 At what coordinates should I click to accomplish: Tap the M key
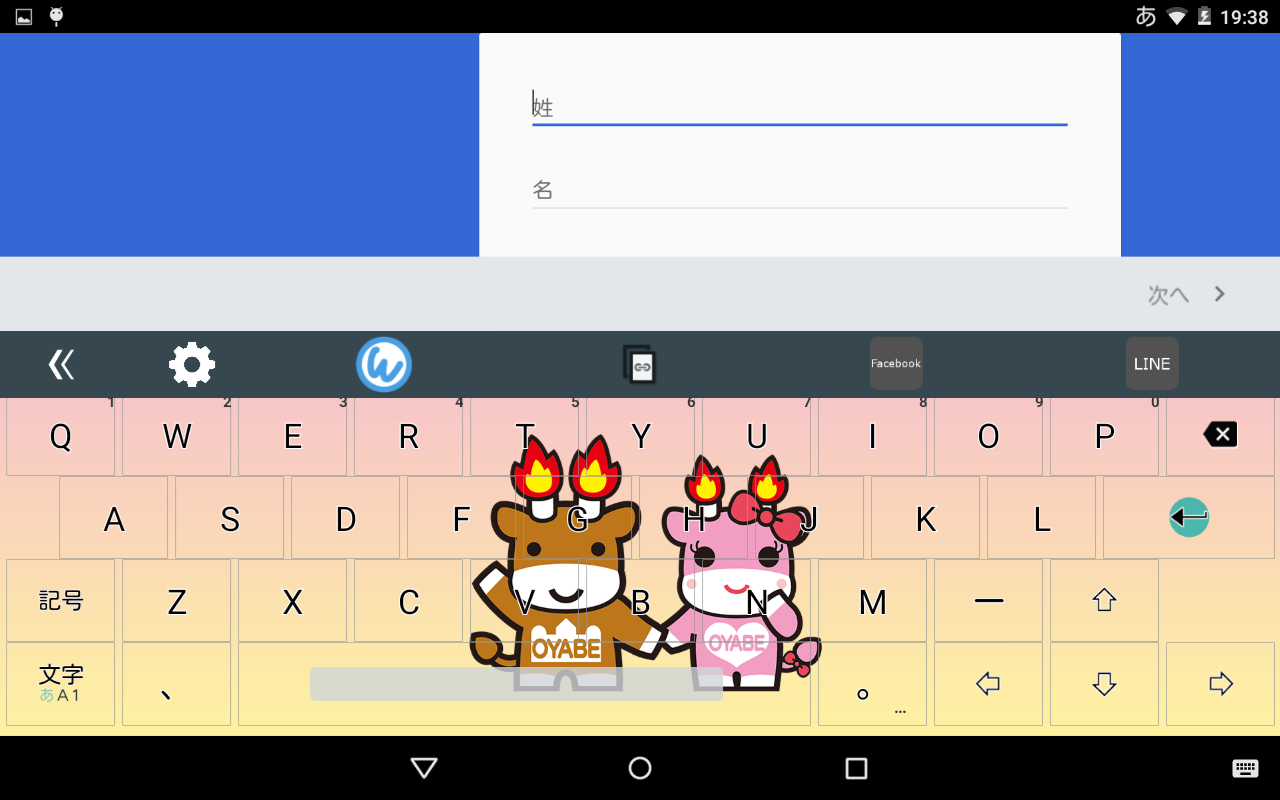[x=872, y=600]
